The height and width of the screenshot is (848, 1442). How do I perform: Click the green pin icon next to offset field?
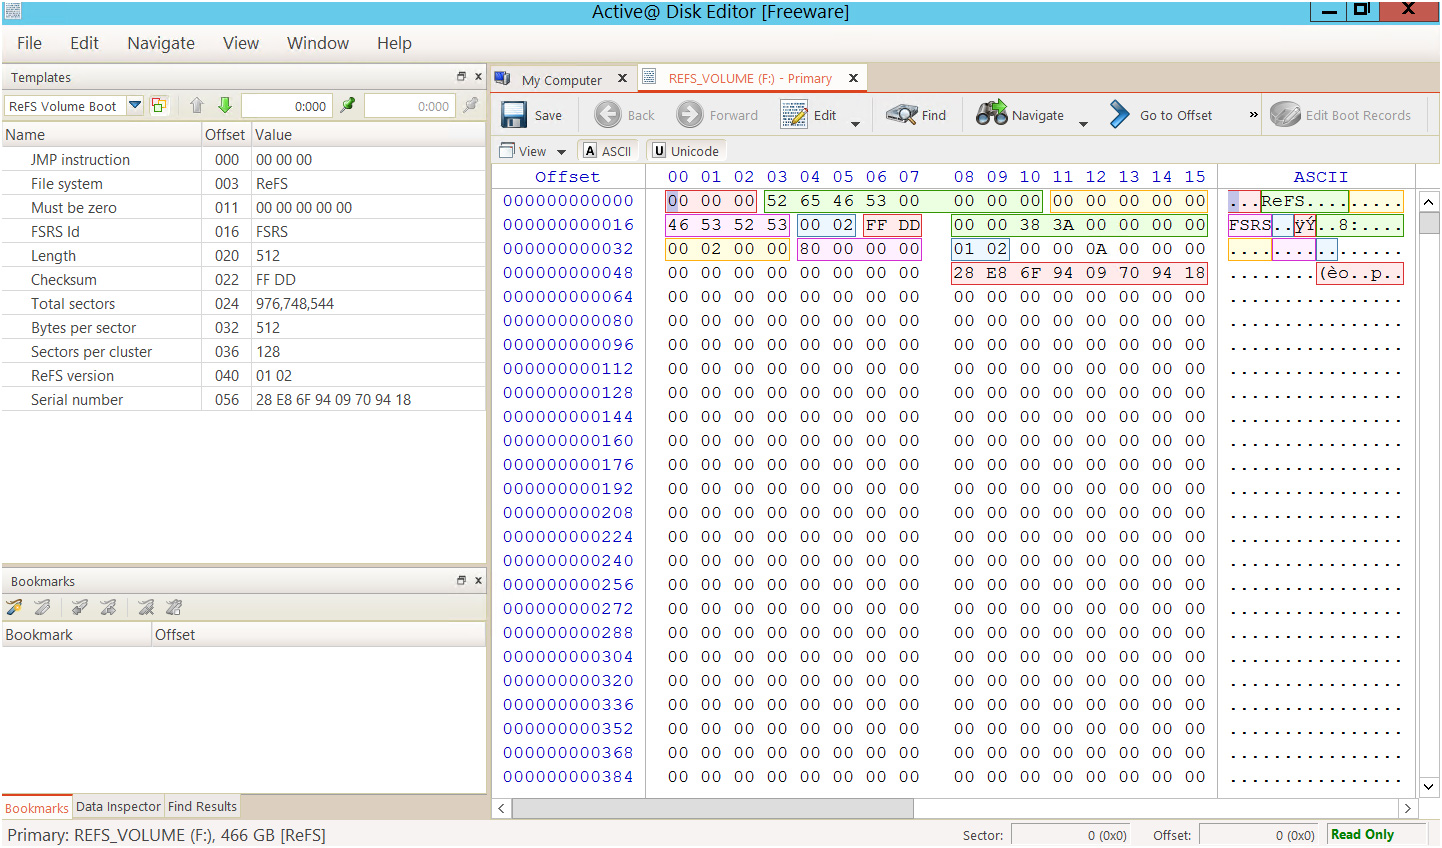tap(348, 105)
